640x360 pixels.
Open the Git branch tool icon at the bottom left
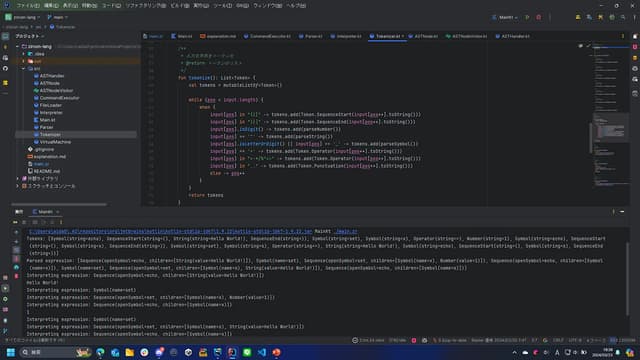click(x=5, y=331)
